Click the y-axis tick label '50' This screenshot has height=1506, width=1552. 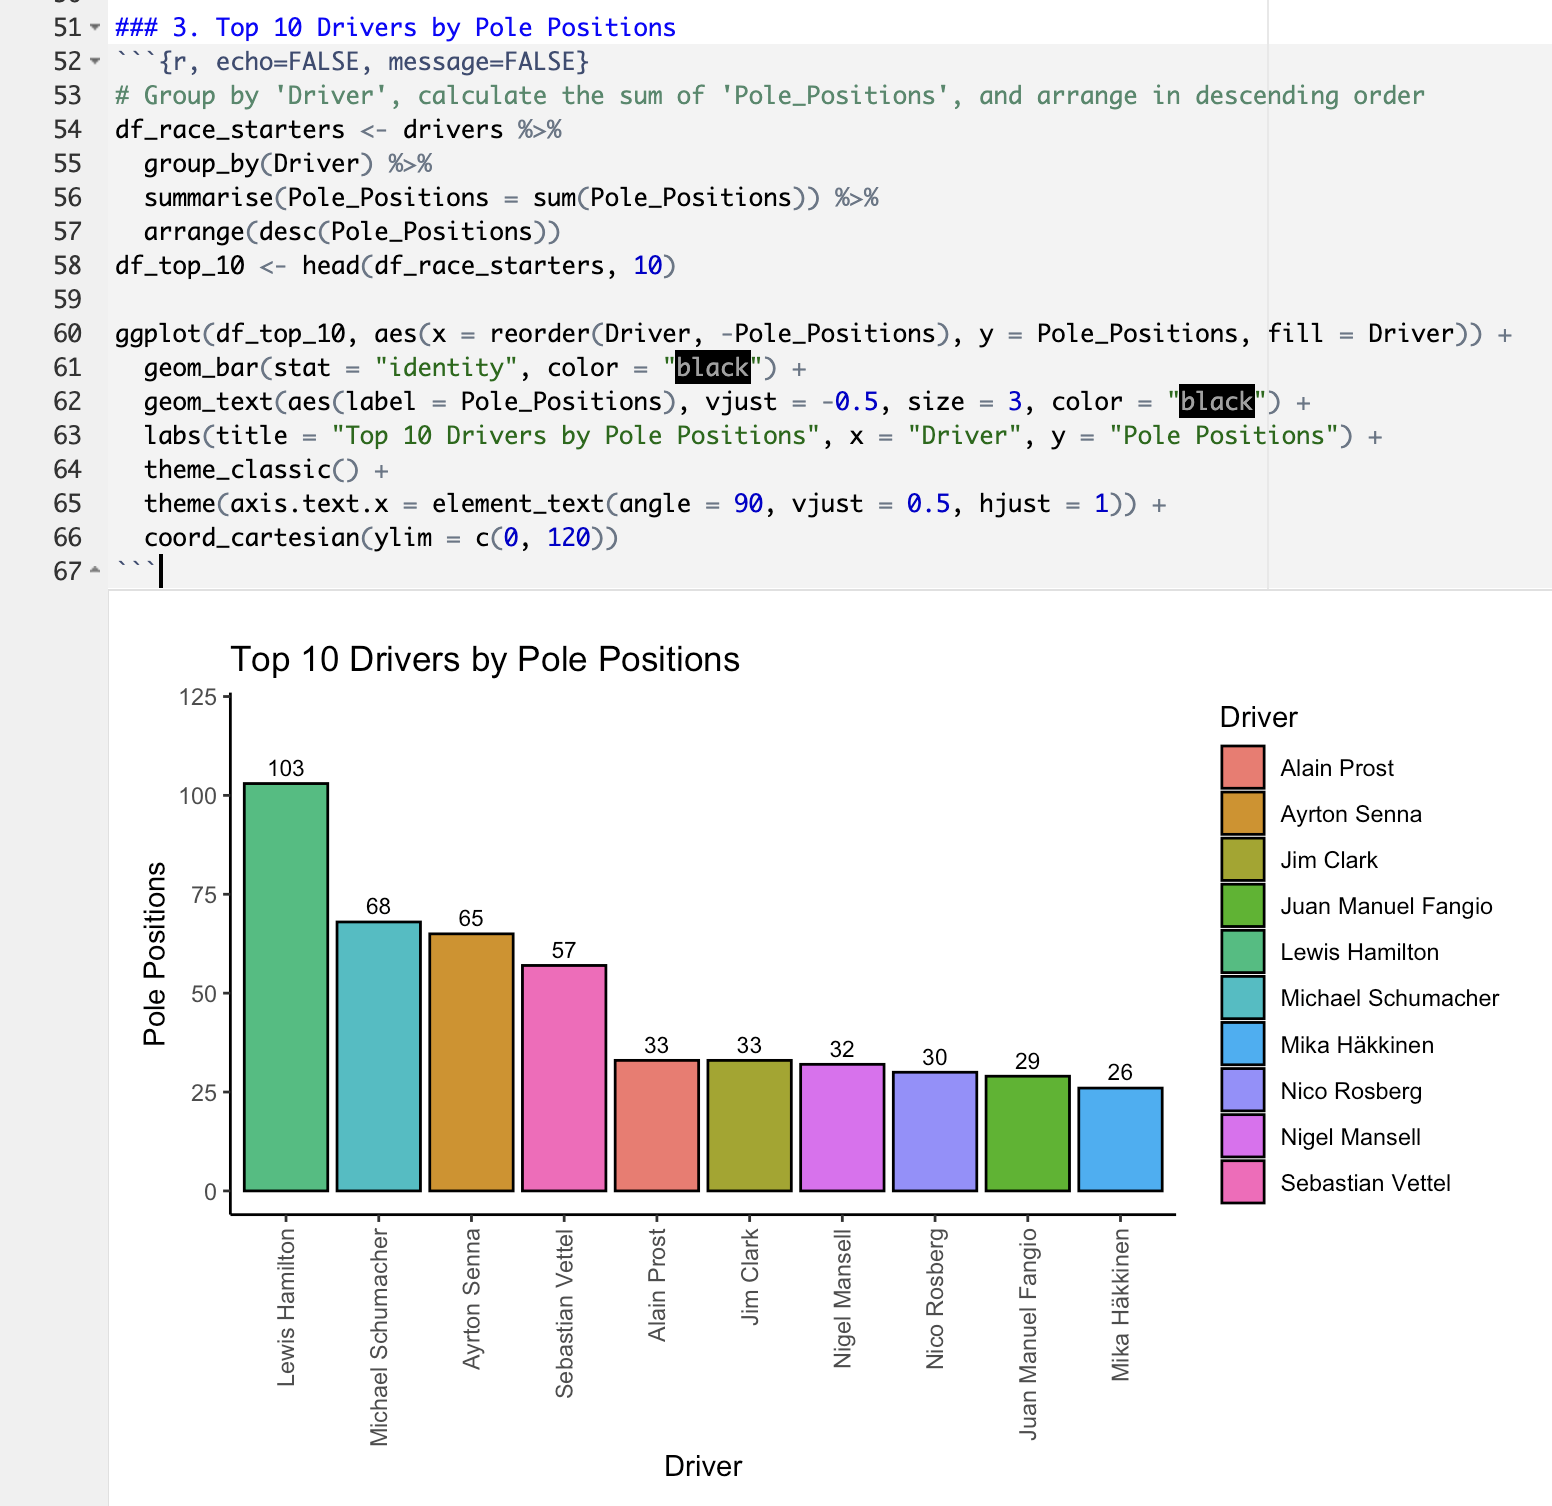[204, 994]
